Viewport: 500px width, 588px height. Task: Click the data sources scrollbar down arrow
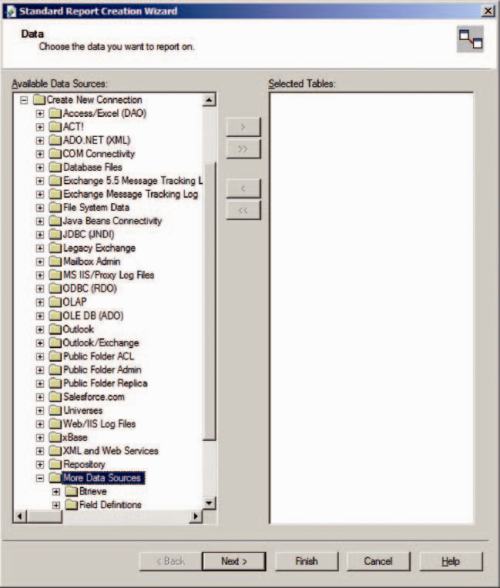[209, 503]
